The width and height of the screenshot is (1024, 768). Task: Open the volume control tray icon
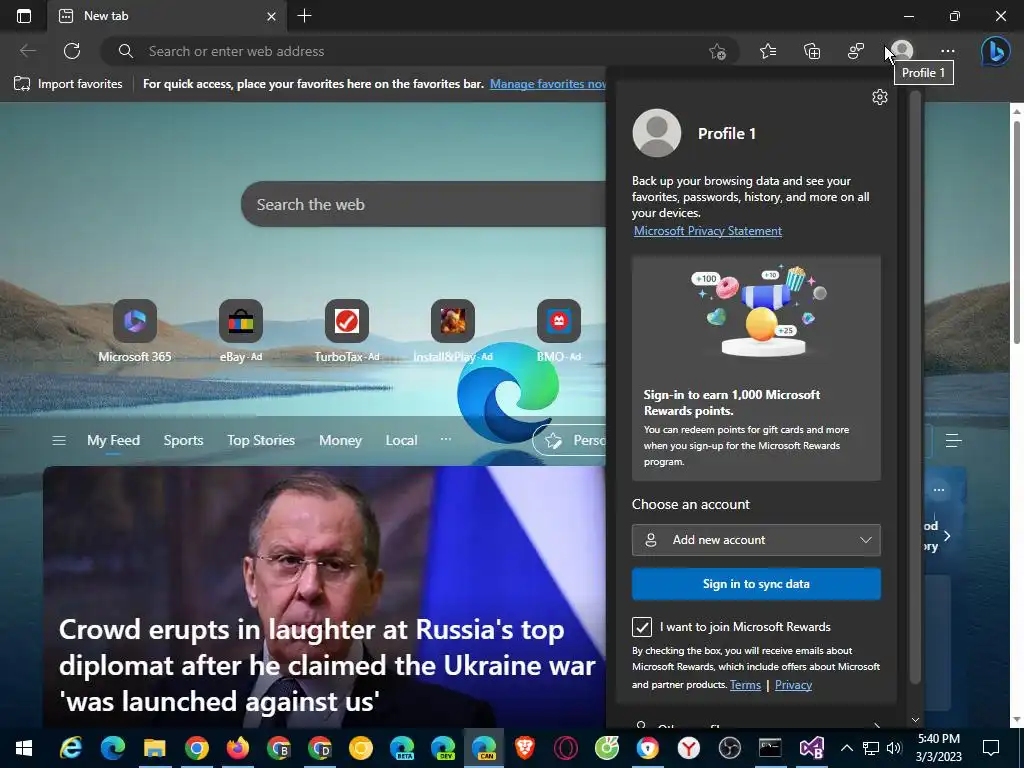click(894, 748)
